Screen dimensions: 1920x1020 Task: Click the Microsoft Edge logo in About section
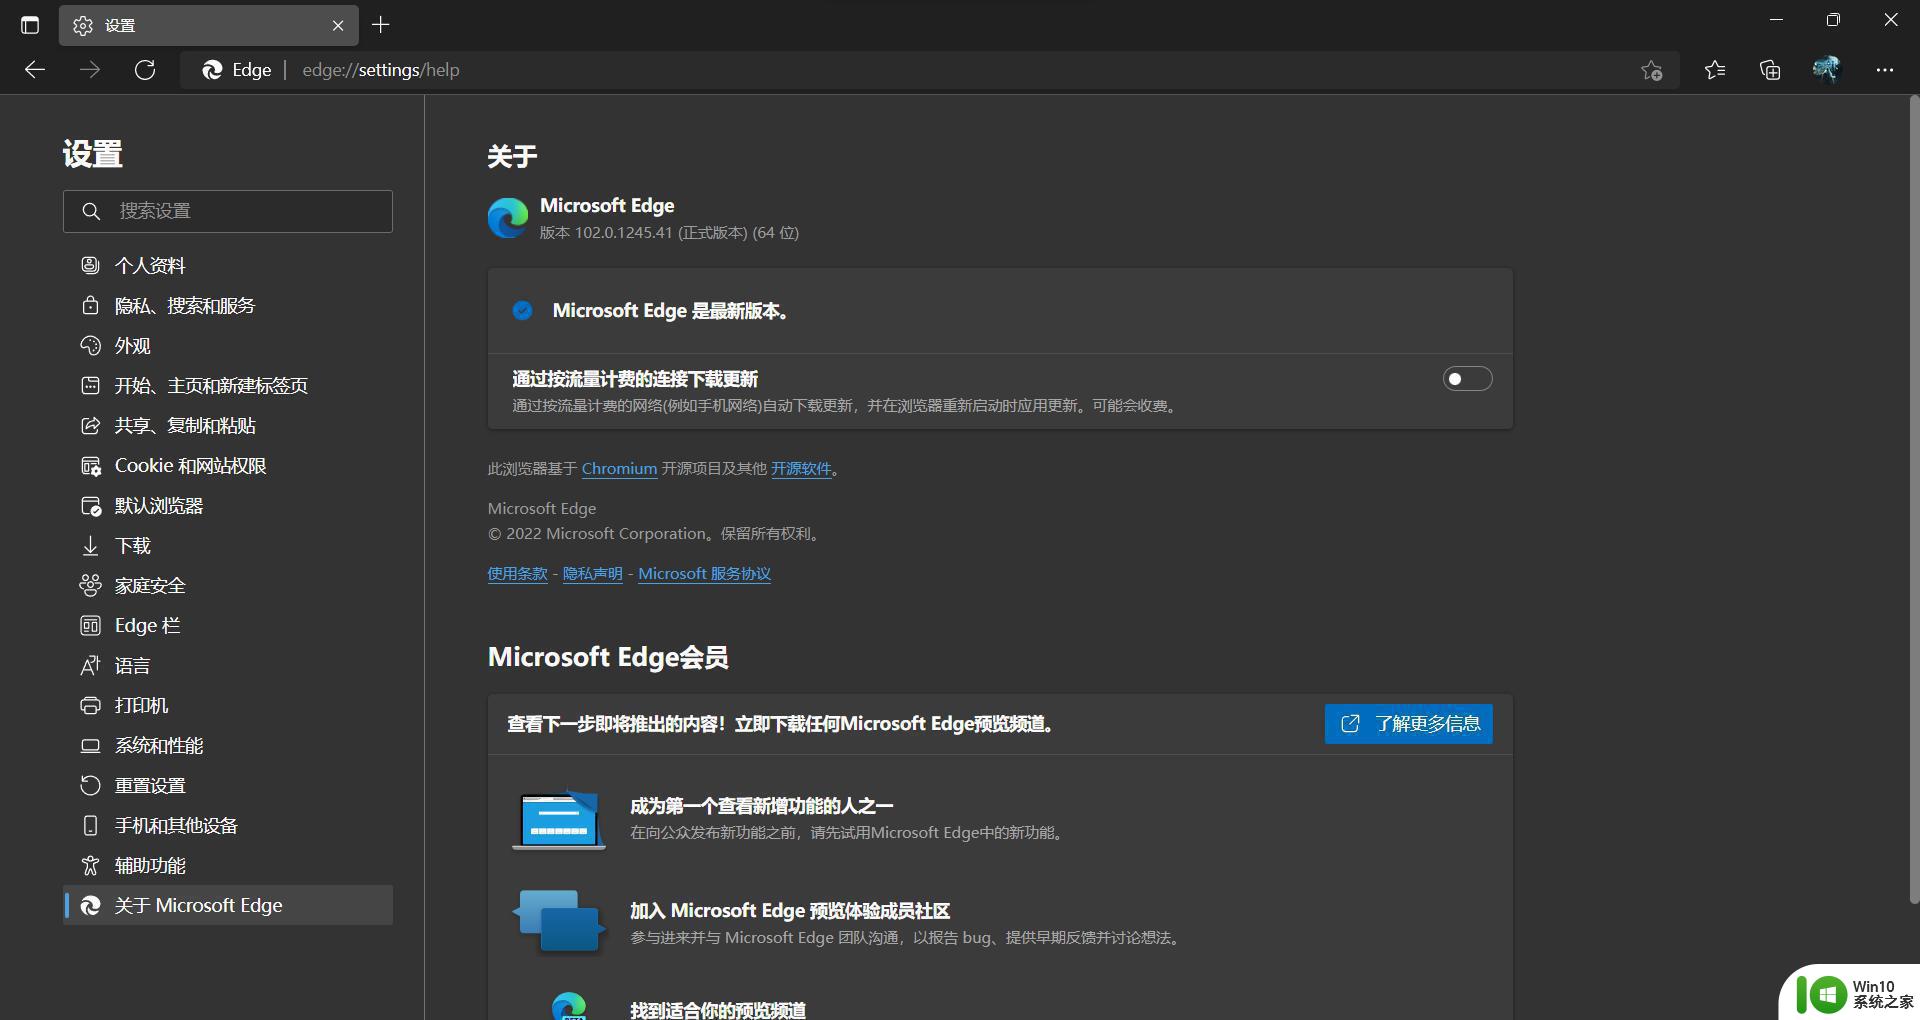point(508,218)
